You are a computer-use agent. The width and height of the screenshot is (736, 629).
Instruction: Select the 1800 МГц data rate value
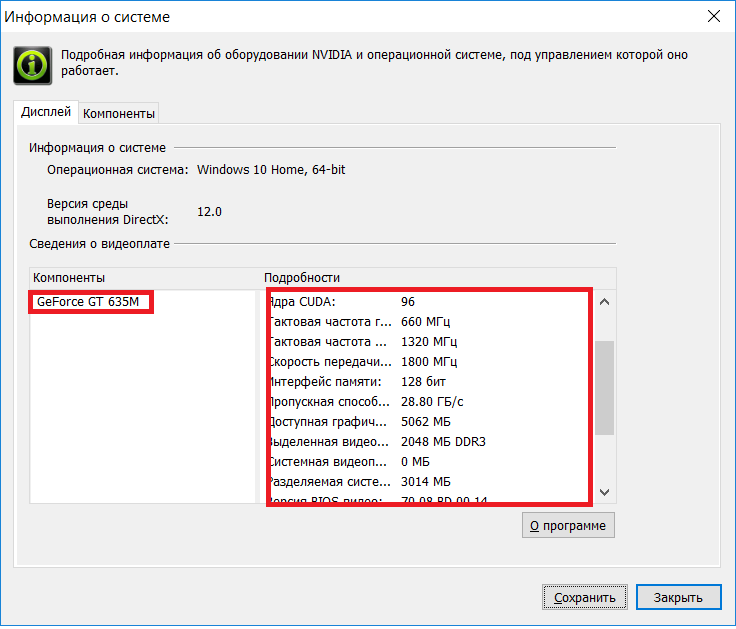(429, 362)
